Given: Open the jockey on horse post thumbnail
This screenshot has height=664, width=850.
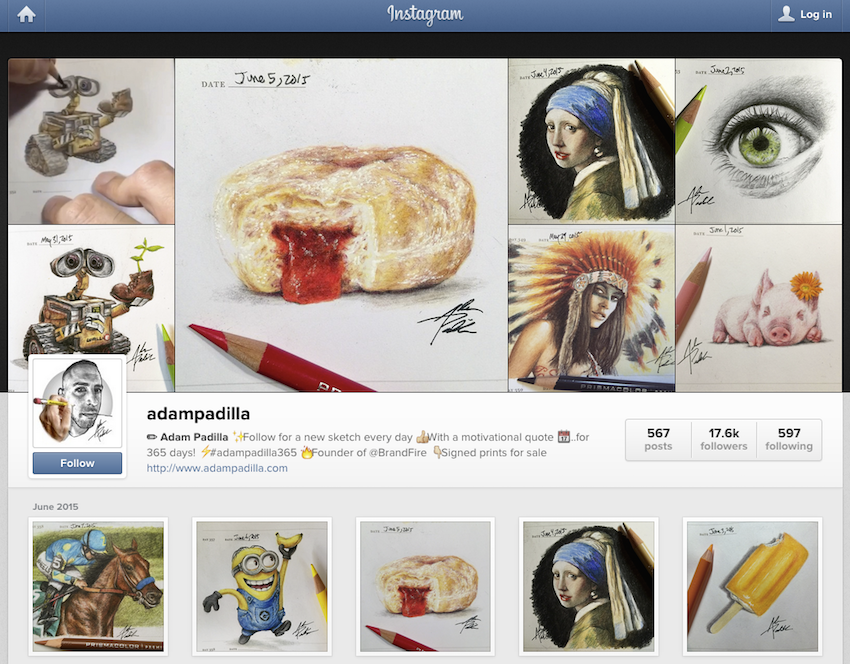Looking at the screenshot, I should [x=98, y=586].
